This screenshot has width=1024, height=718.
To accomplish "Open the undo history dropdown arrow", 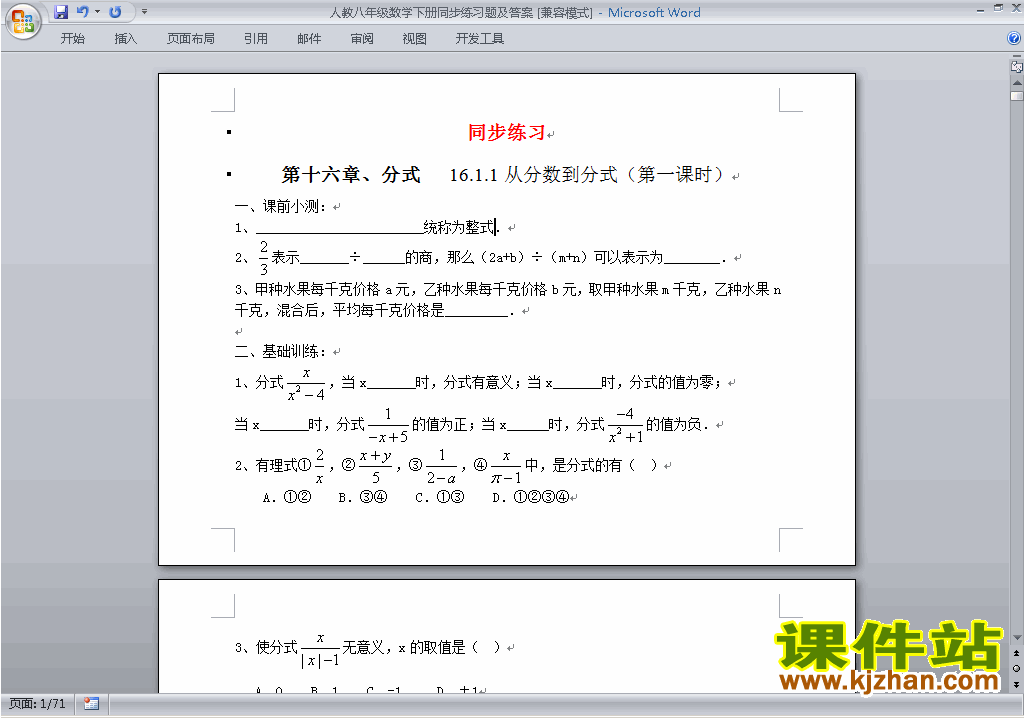I will pos(98,12).
